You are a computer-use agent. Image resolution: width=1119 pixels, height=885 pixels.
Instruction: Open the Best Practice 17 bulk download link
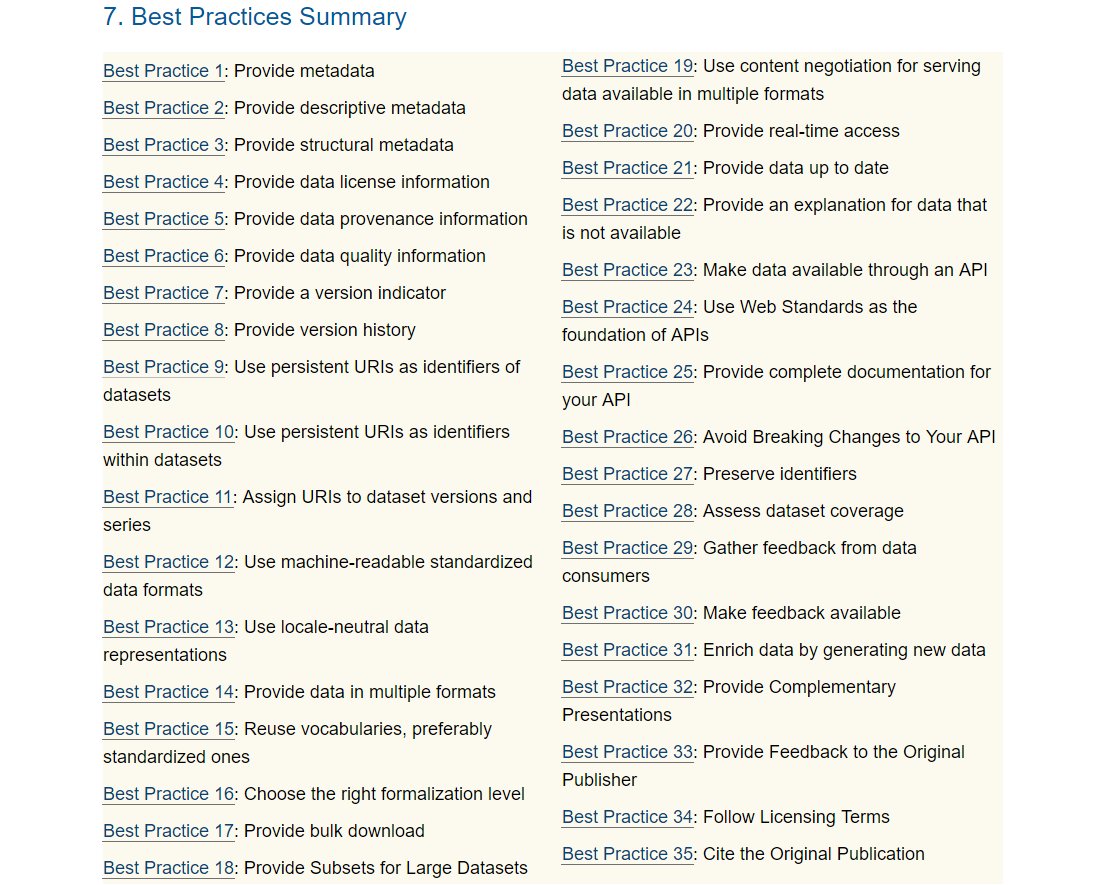(x=168, y=831)
